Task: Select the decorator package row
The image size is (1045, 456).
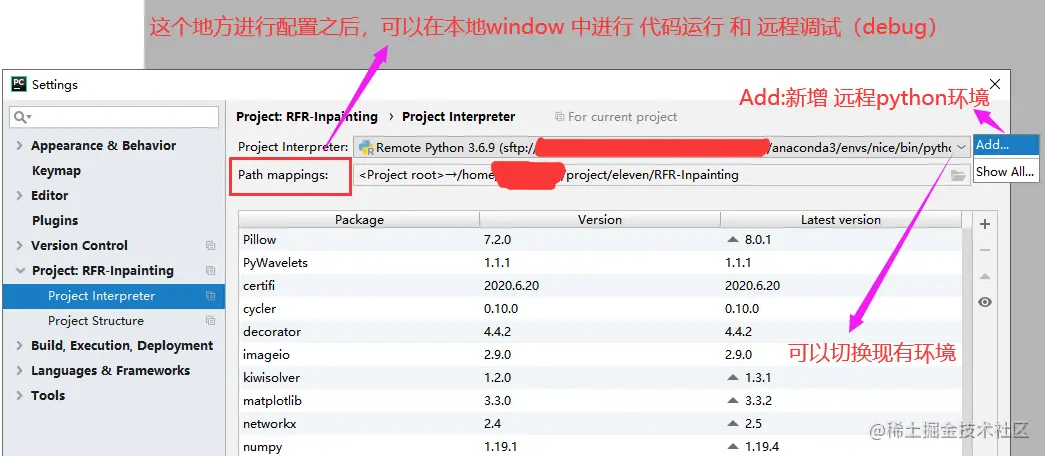Action: pyautogui.click(x=600, y=331)
